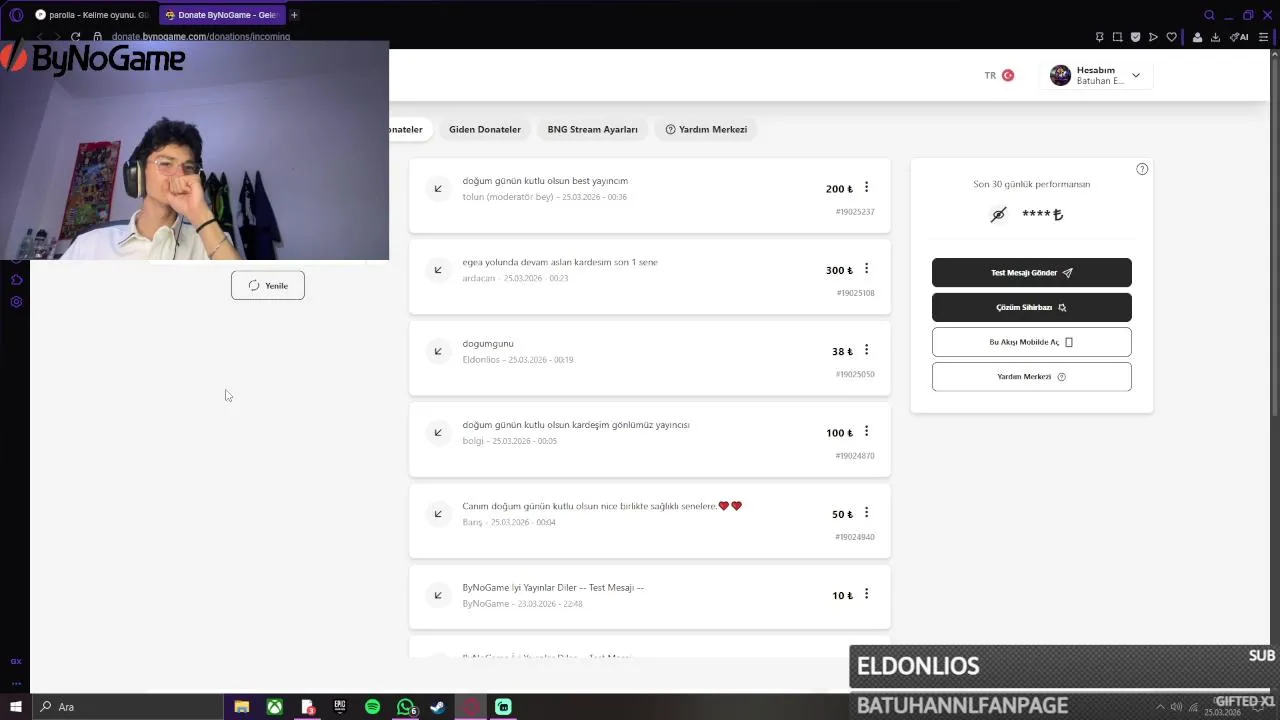Open a new browser tab
The height and width of the screenshot is (720, 1280).
(x=294, y=15)
